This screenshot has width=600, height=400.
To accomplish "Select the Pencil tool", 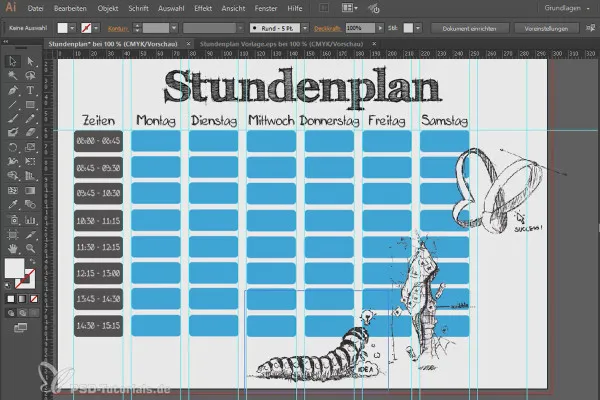I will [30, 119].
